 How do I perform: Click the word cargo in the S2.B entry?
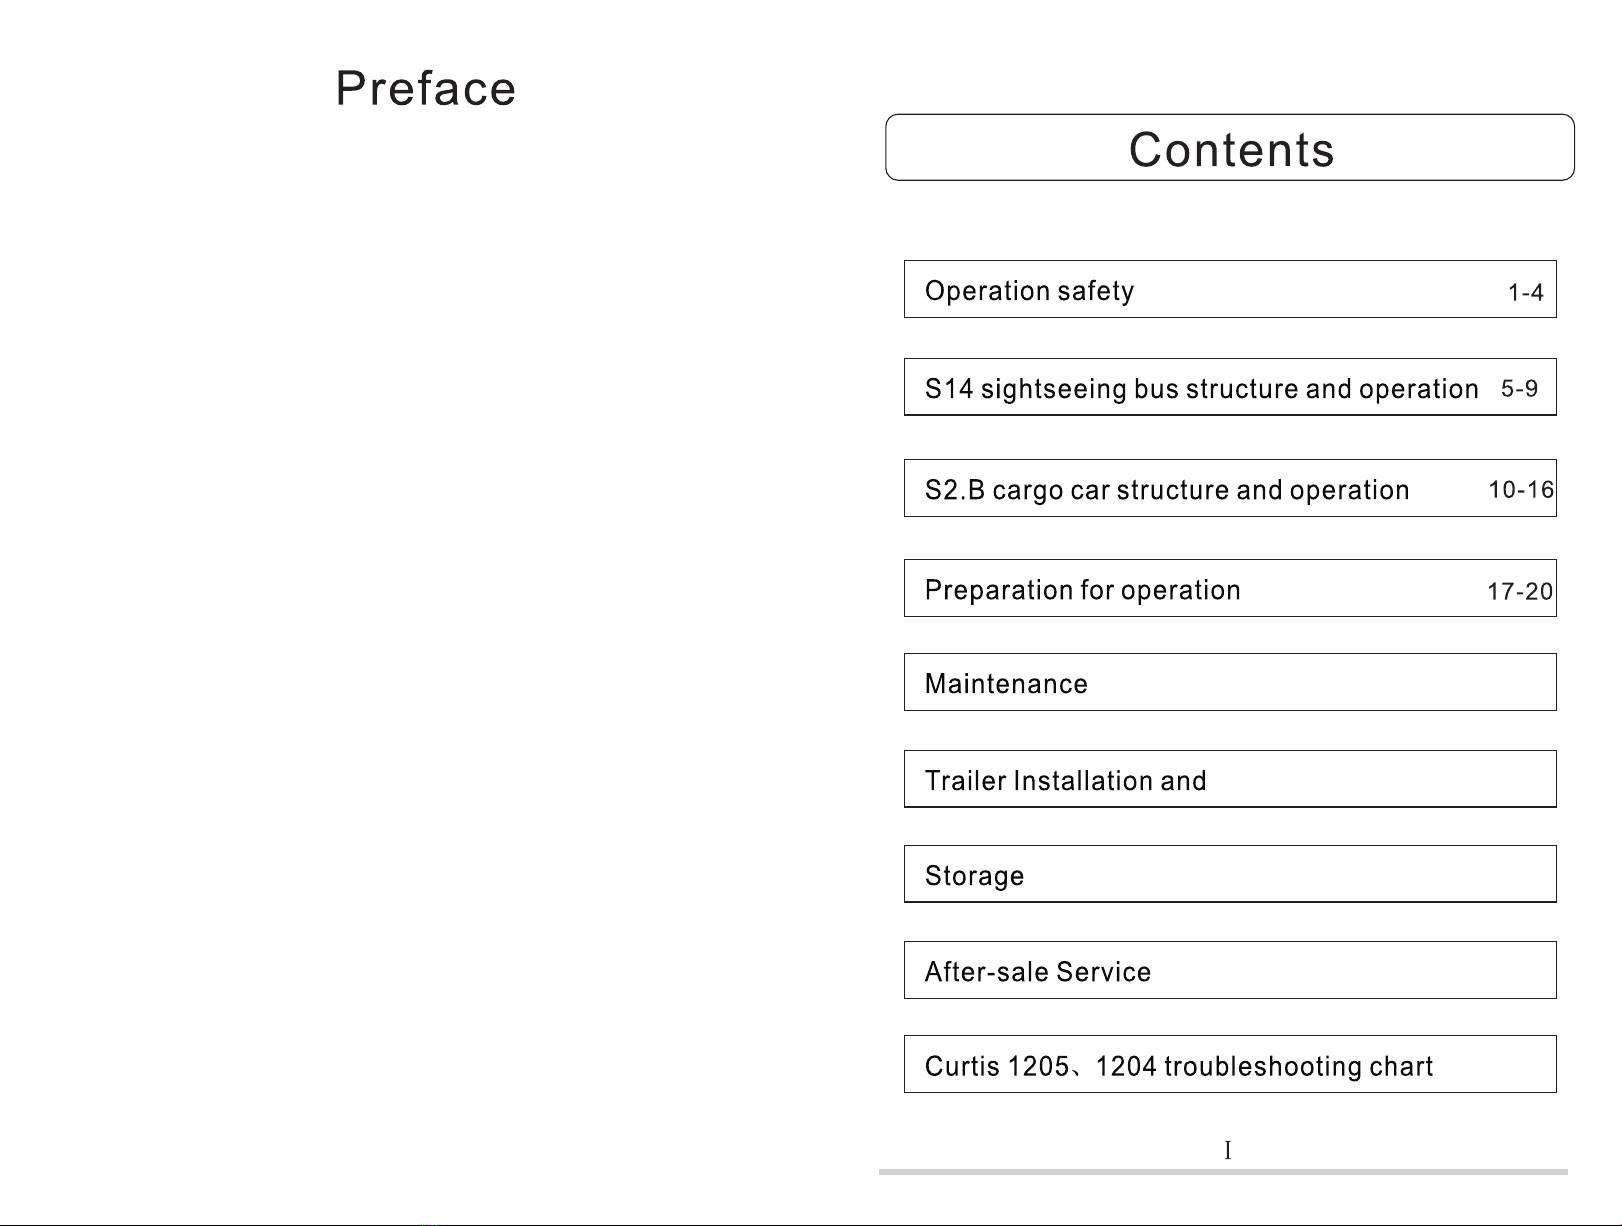[1027, 491]
